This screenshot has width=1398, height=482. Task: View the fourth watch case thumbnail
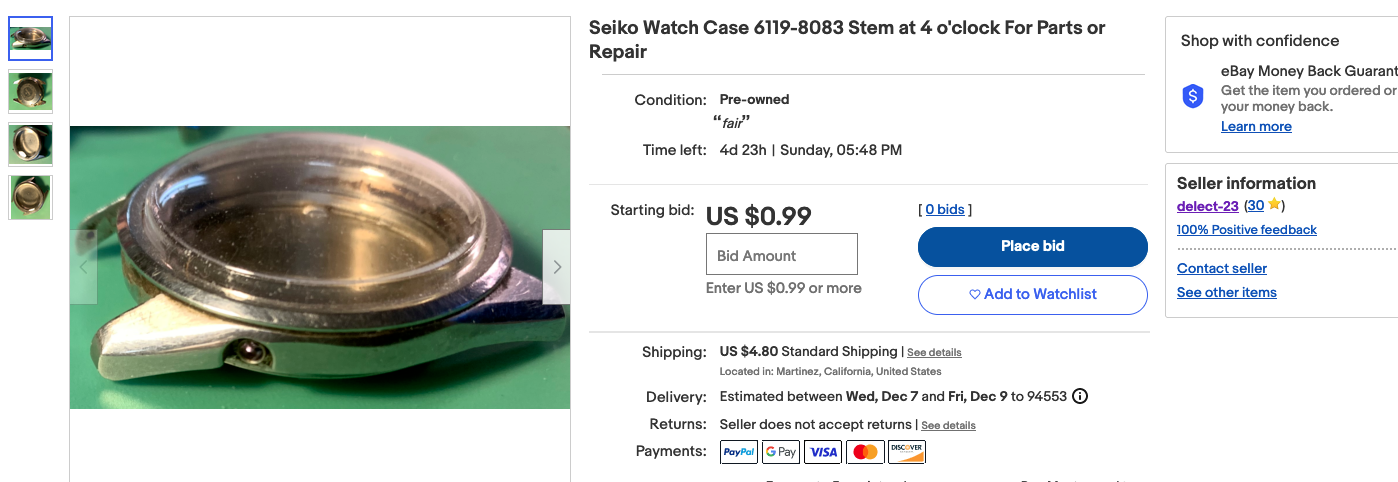pyautogui.click(x=30, y=197)
